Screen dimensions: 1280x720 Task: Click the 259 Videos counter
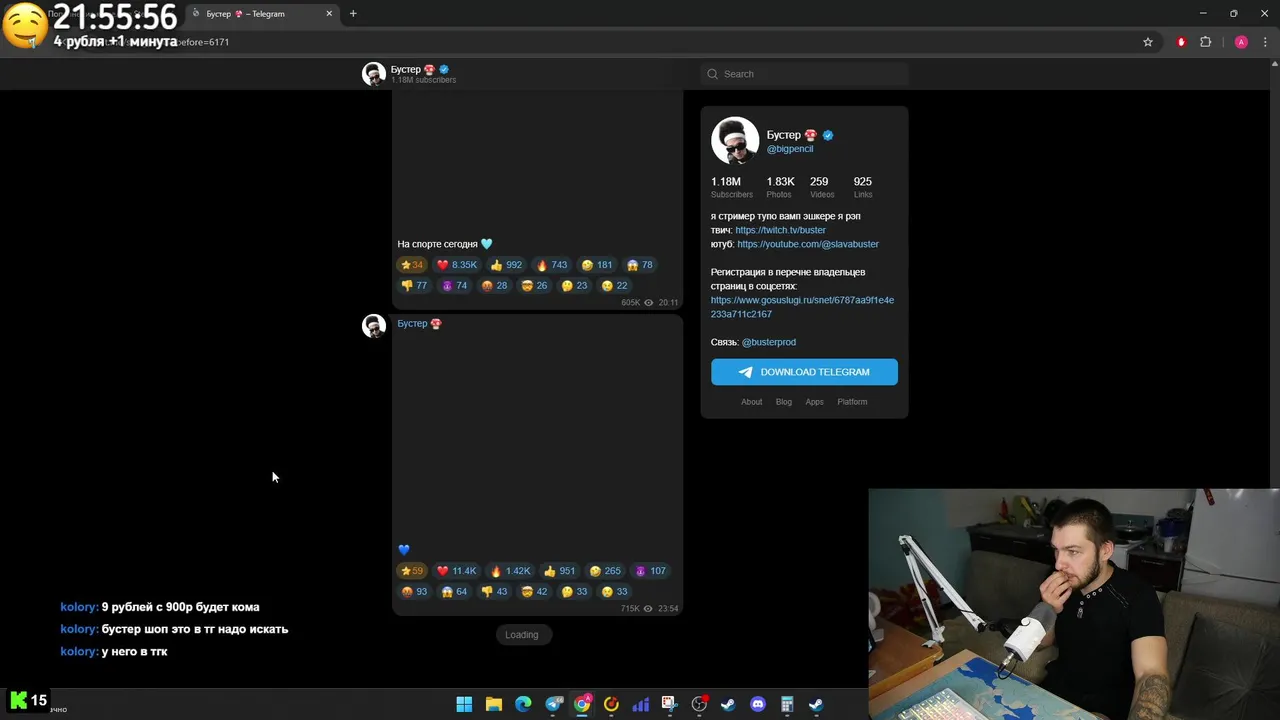(x=821, y=187)
